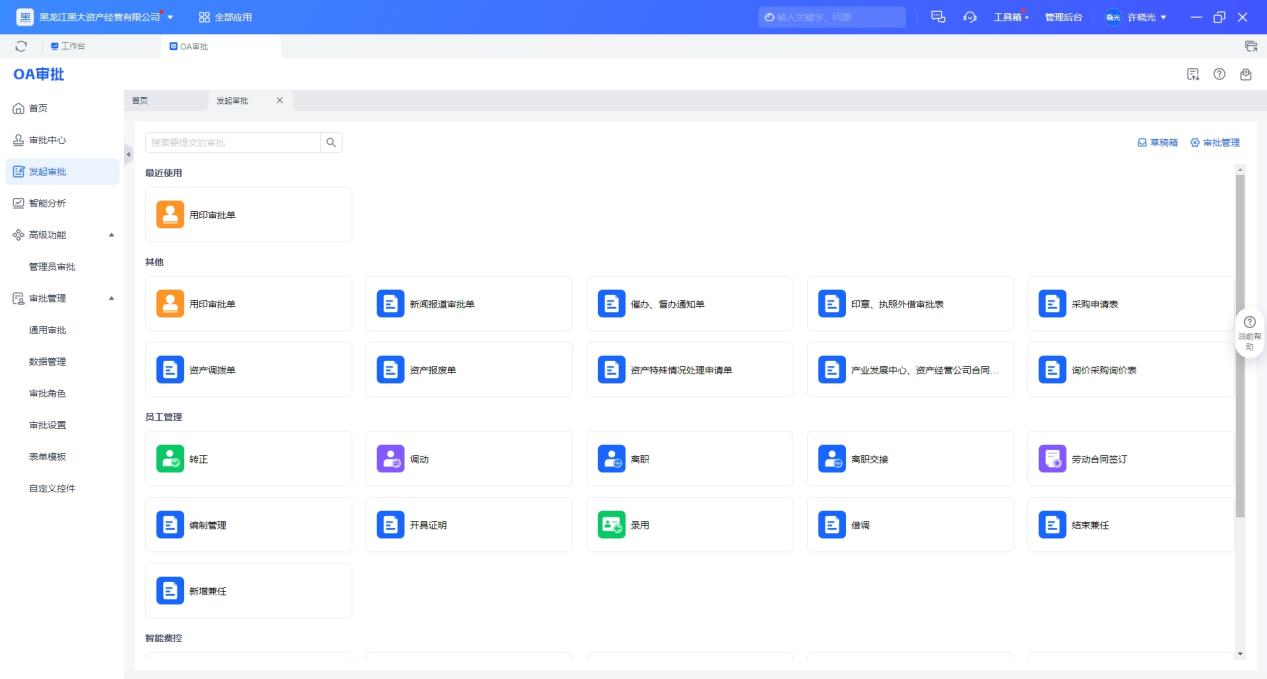Open the green 录用 hiring icon

(x=611, y=525)
